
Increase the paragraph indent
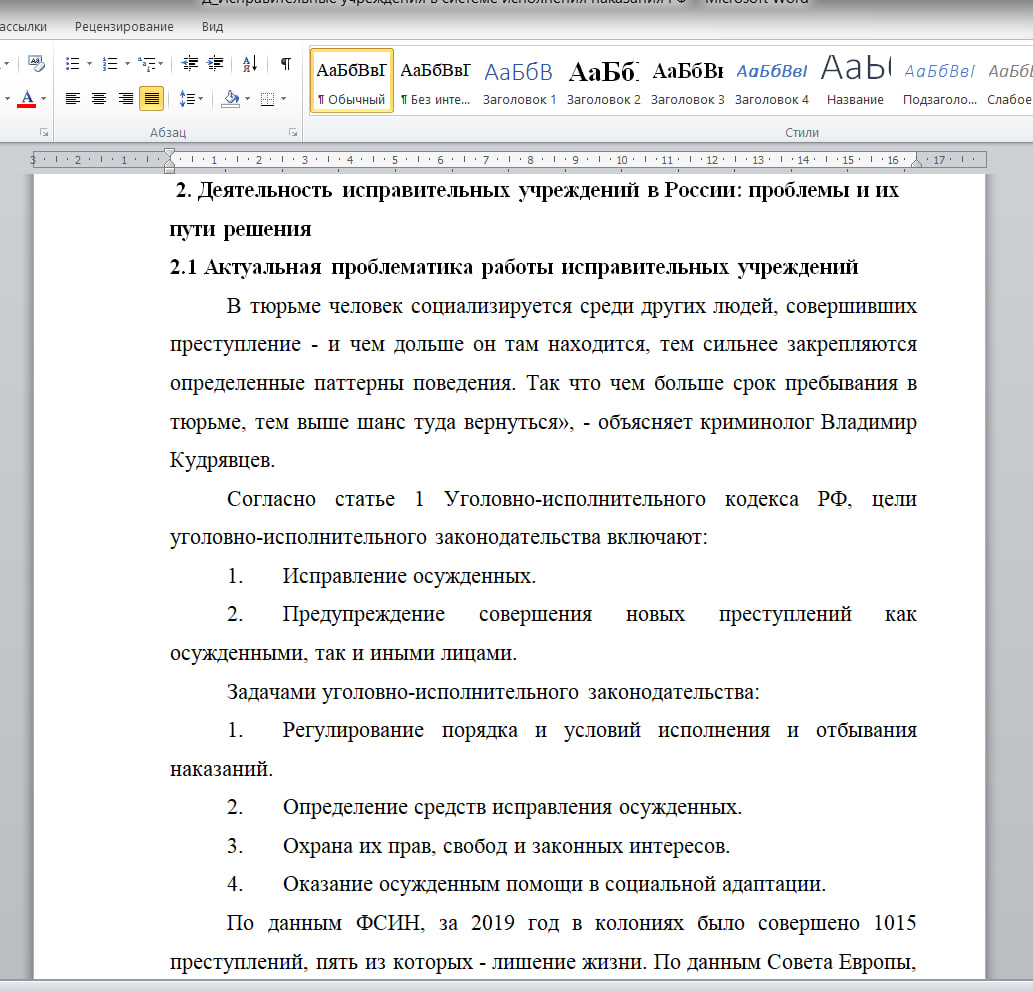click(x=215, y=64)
